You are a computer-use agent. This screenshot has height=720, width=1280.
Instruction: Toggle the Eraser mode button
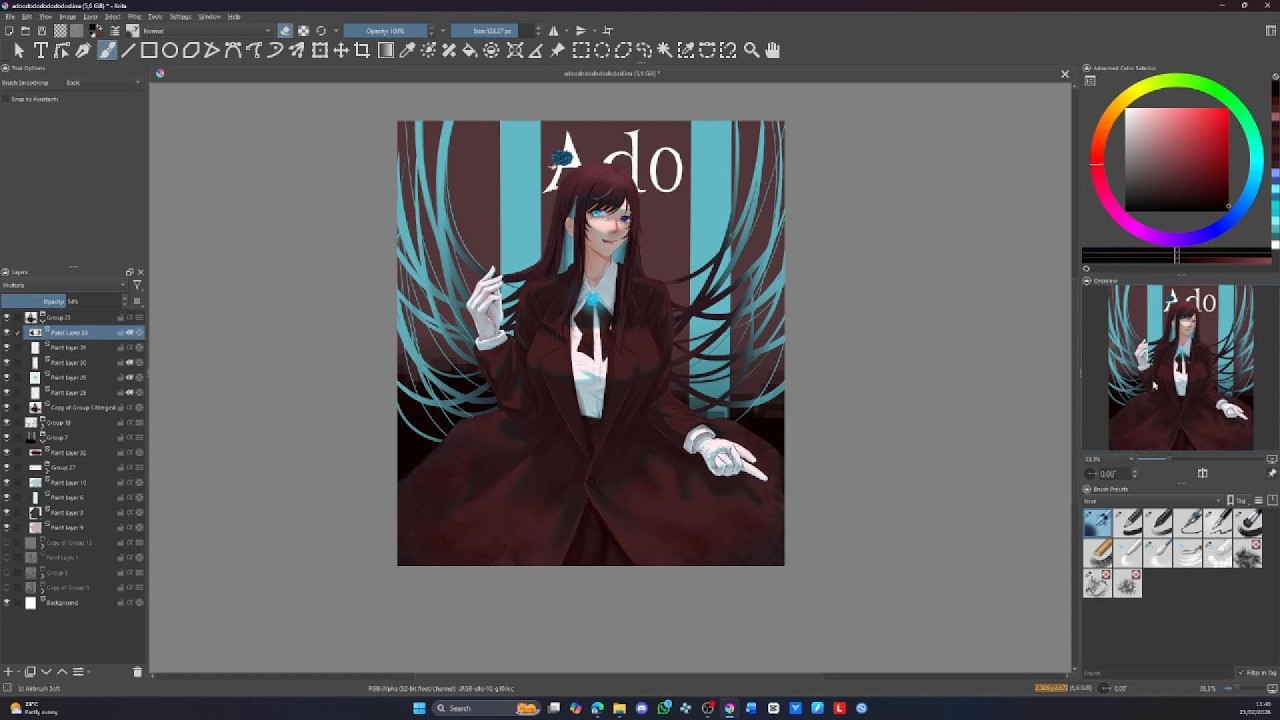click(x=285, y=31)
